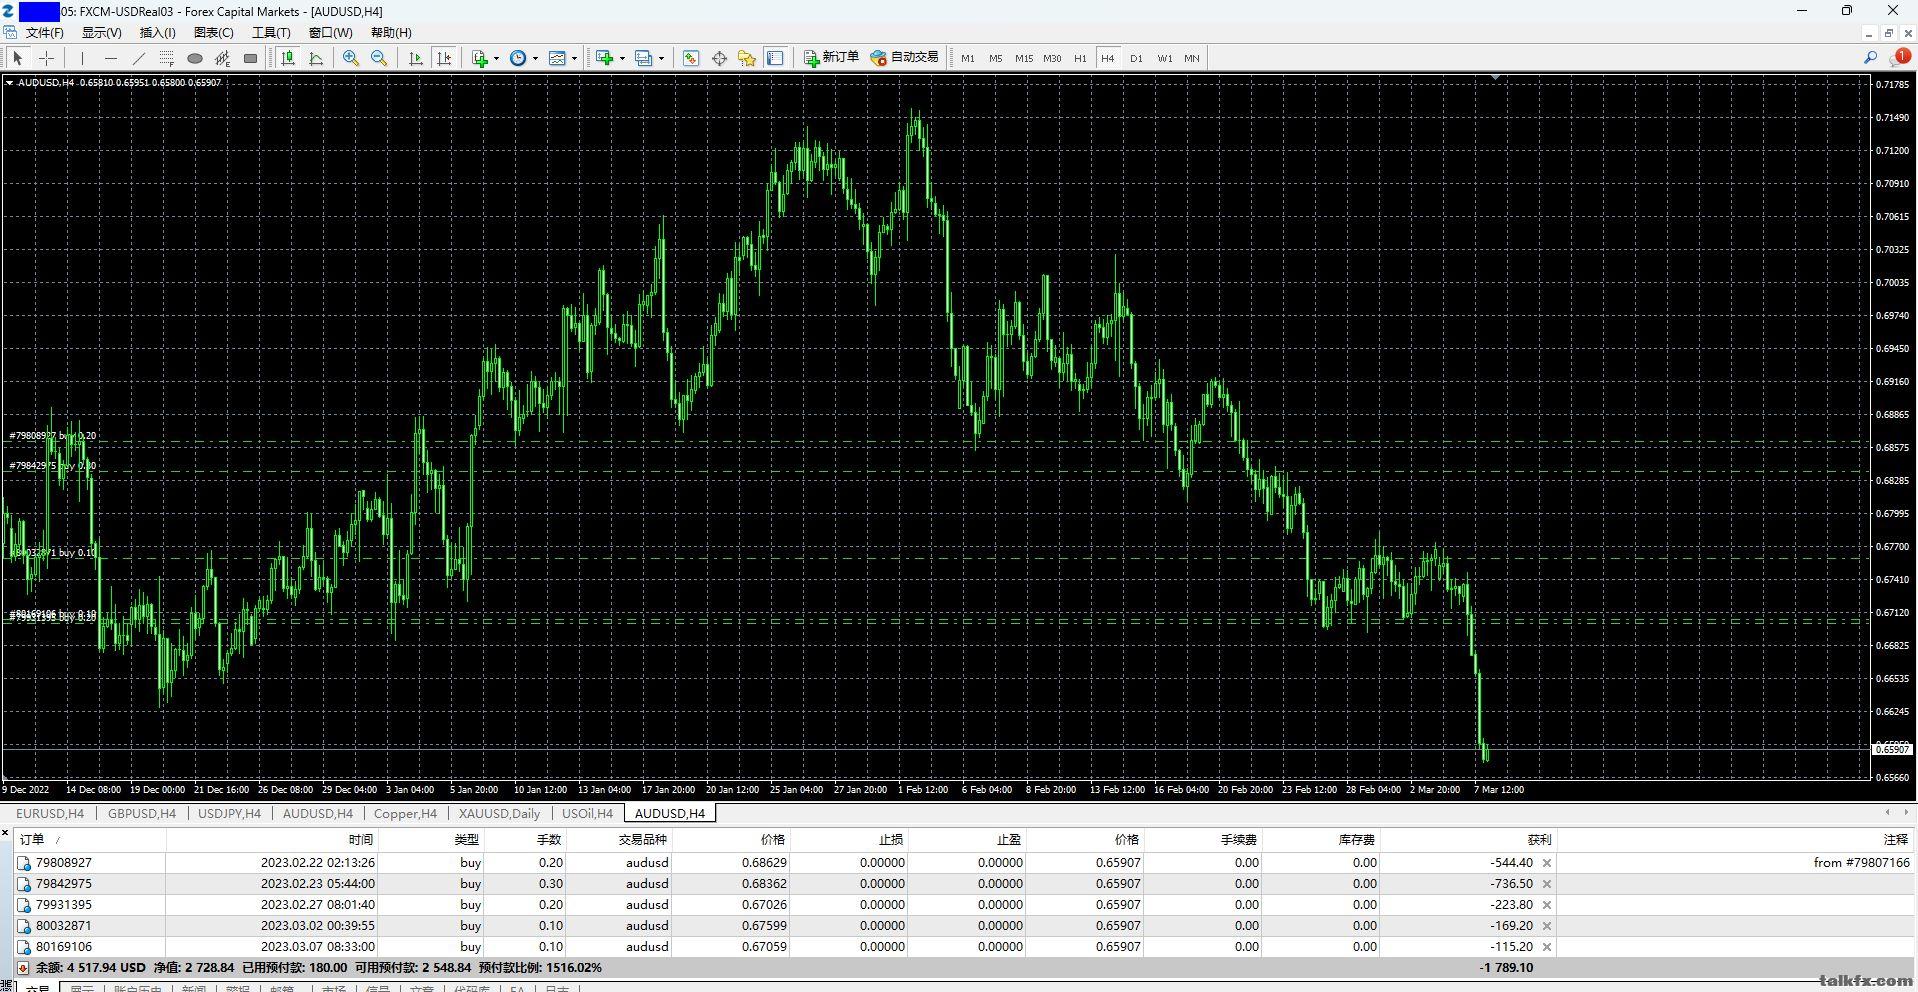The image size is (1918, 992).
Task: Switch to the Copper,H4 chart tab
Action: (405, 813)
